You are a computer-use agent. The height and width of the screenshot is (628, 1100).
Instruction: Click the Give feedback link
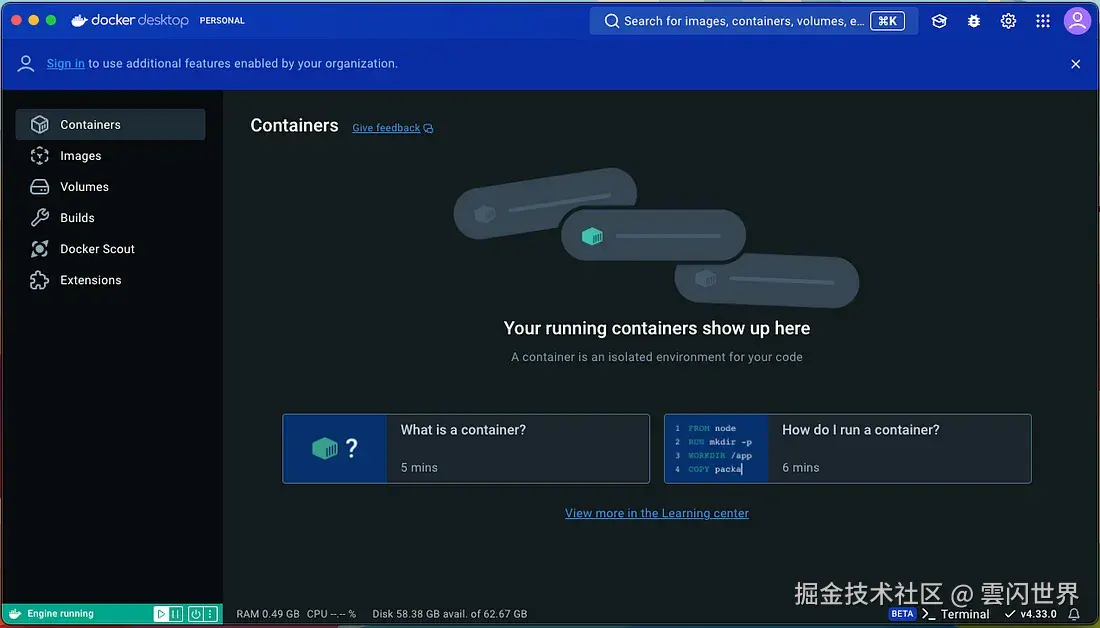click(392, 128)
